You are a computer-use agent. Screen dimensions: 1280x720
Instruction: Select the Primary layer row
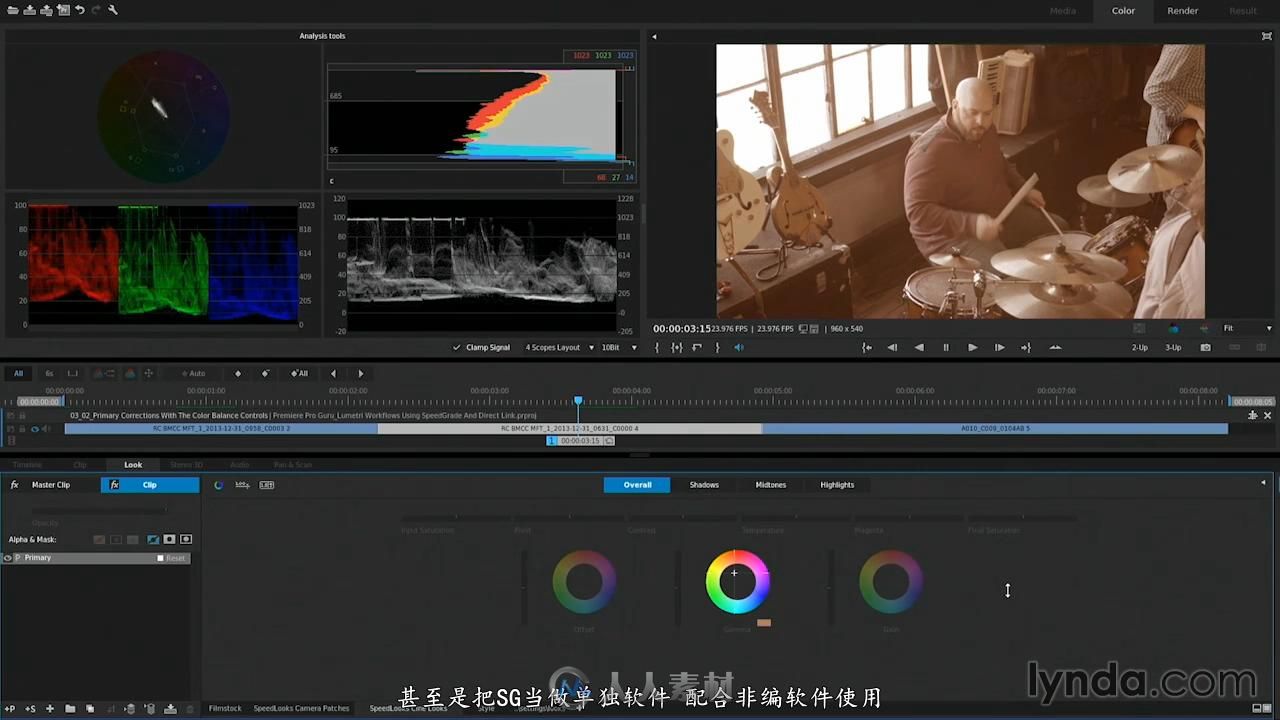pos(96,558)
